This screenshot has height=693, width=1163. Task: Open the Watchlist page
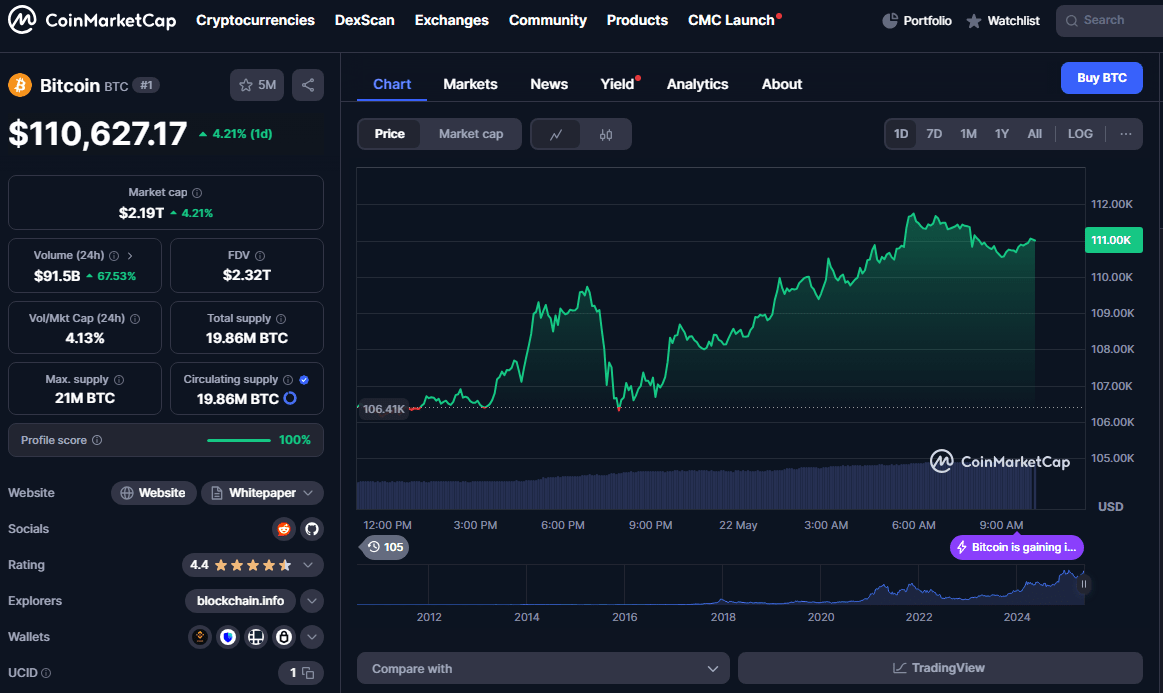[1003, 21]
